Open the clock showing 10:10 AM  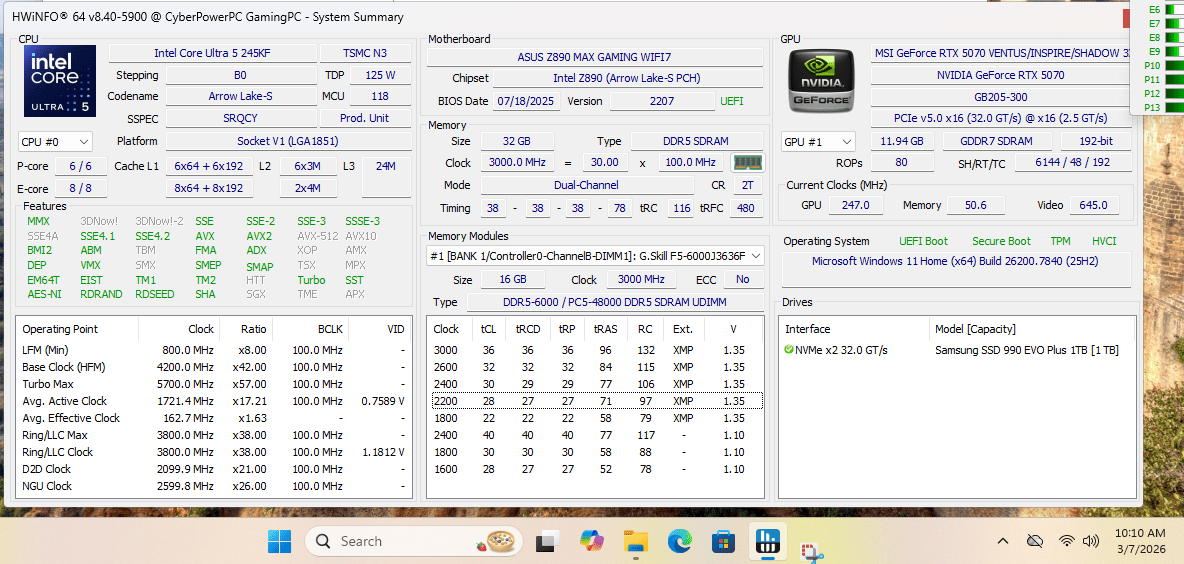click(x=1140, y=541)
